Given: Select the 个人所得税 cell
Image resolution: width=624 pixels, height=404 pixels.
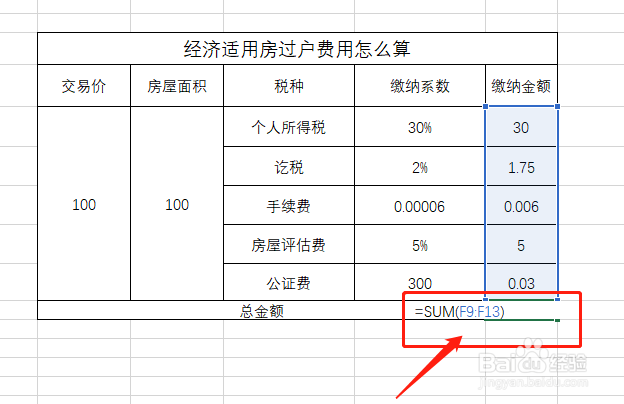Looking at the screenshot, I should point(289,127).
